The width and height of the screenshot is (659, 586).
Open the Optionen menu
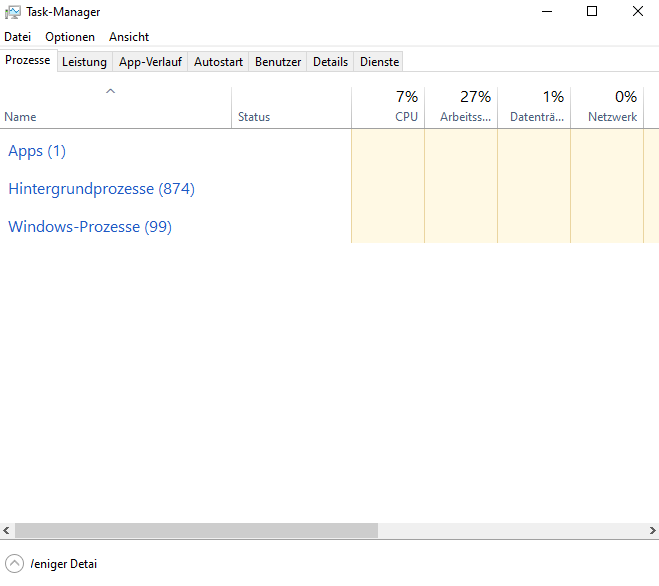[70, 37]
